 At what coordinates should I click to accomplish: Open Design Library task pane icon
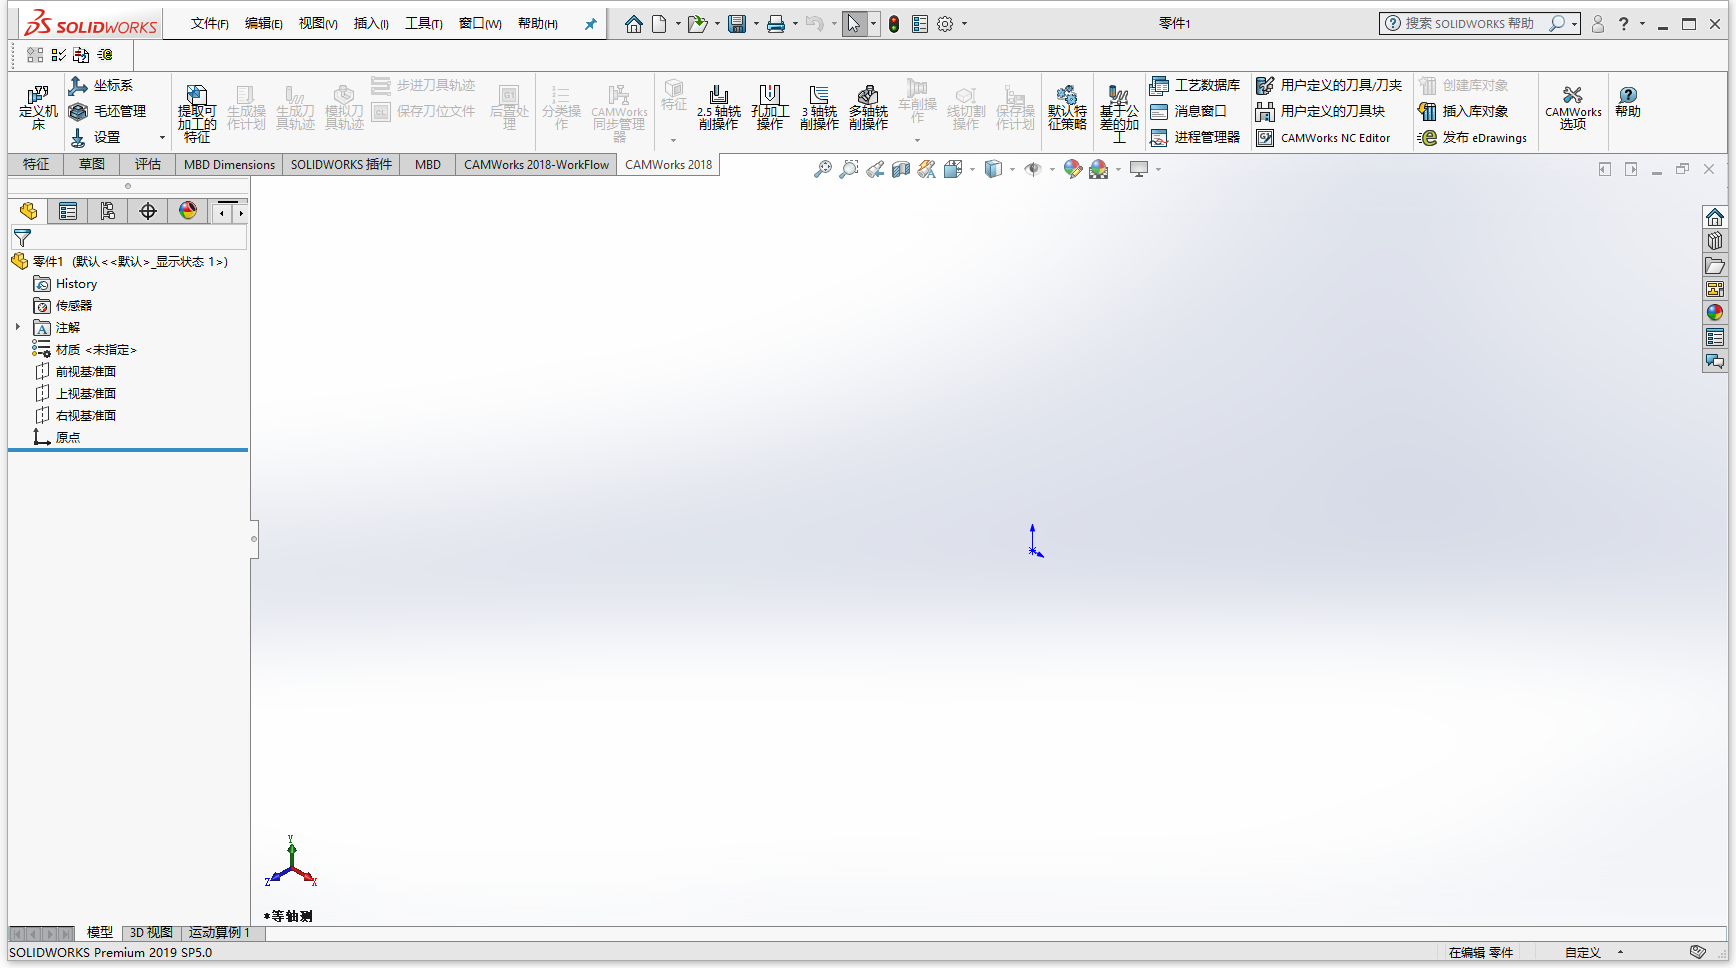[x=1715, y=241]
